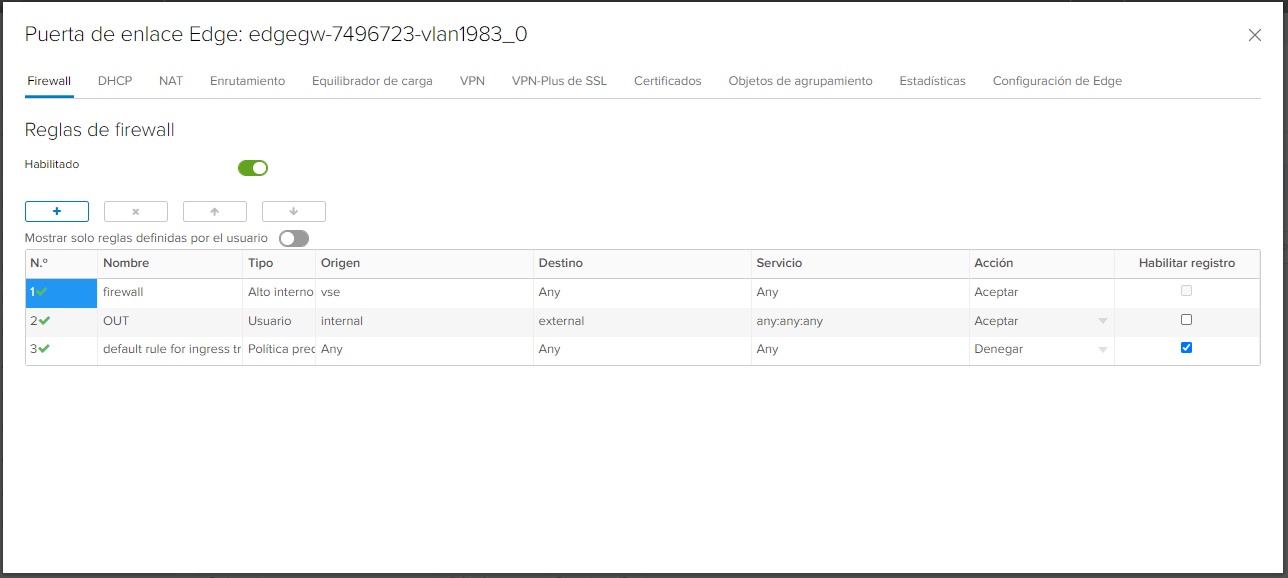The height and width of the screenshot is (578, 1288).
Task: Open the Enrutamiento tab
Action: click(247, 81)
